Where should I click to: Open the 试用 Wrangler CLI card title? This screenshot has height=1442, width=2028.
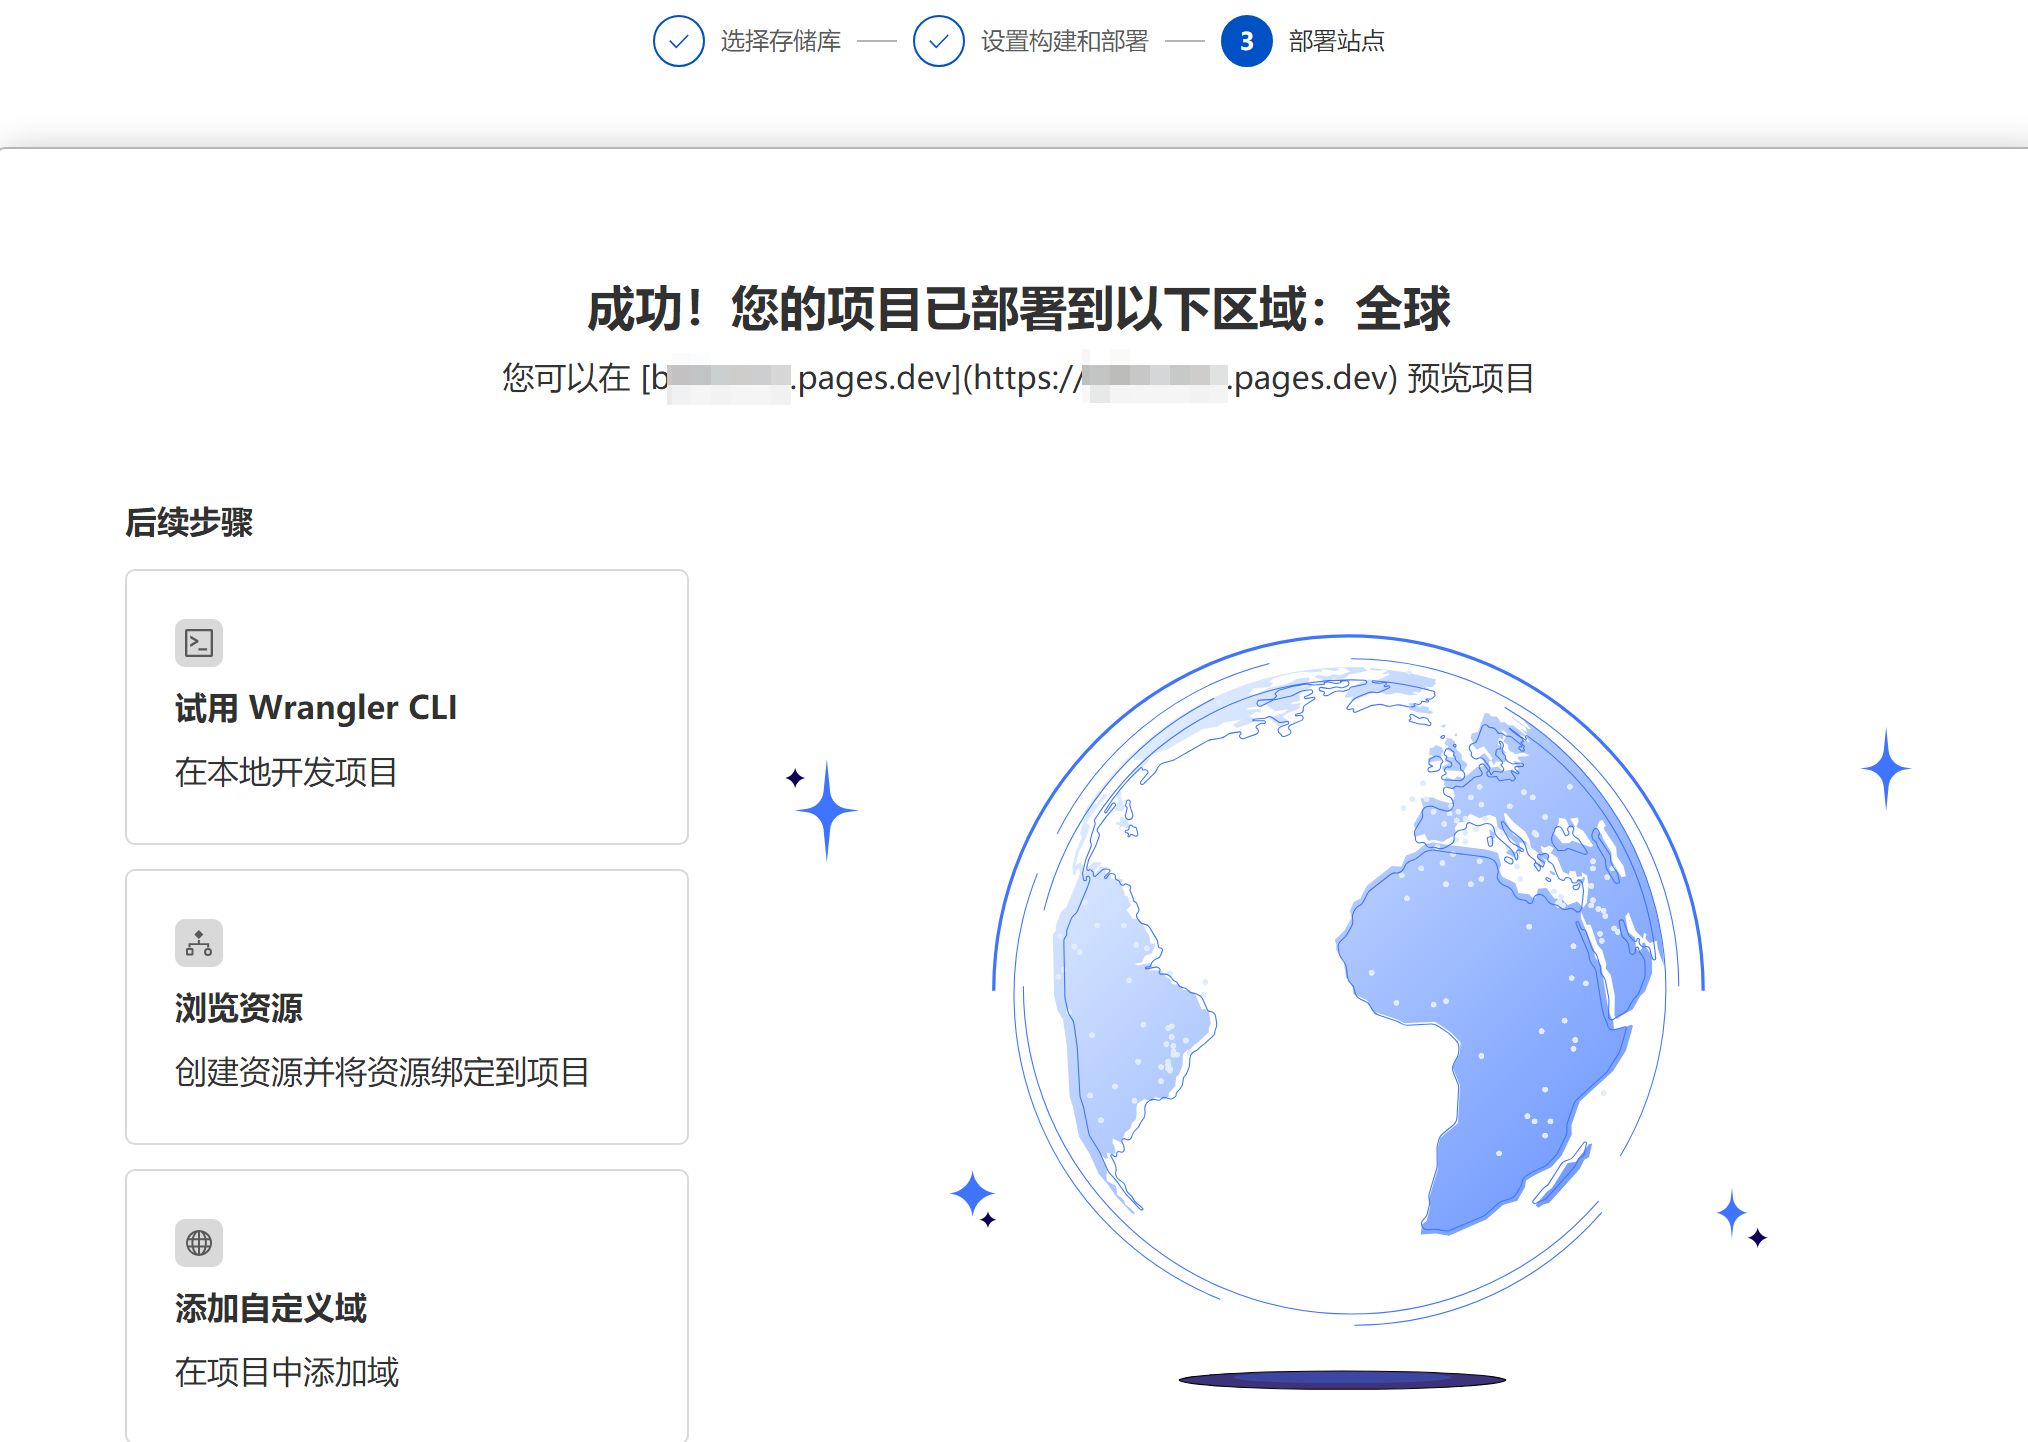click(316, 708)
